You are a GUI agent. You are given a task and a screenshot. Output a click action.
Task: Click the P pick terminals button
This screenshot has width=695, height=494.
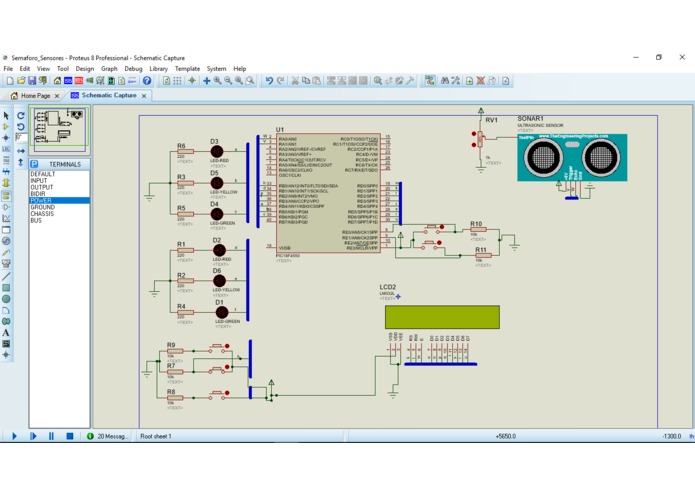[x=35, y=164]
